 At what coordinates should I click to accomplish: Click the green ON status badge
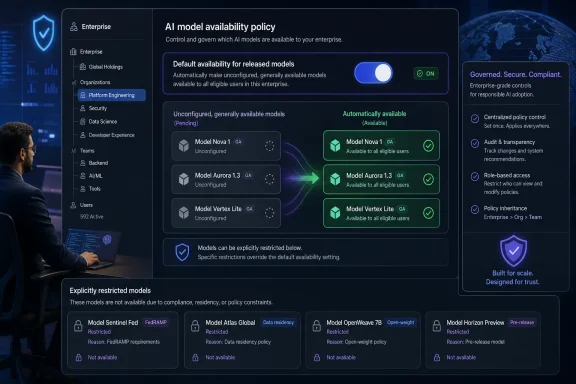point(426,73)
